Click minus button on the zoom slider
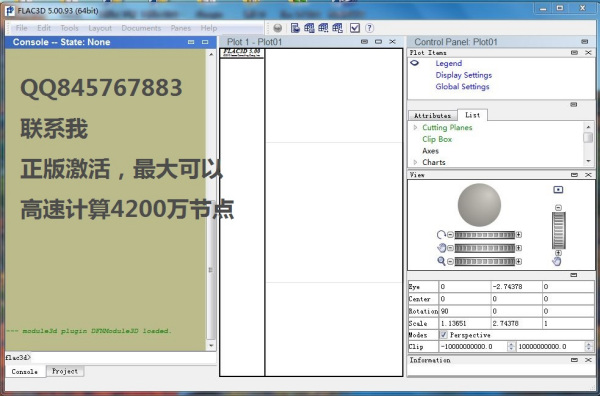 450,261
